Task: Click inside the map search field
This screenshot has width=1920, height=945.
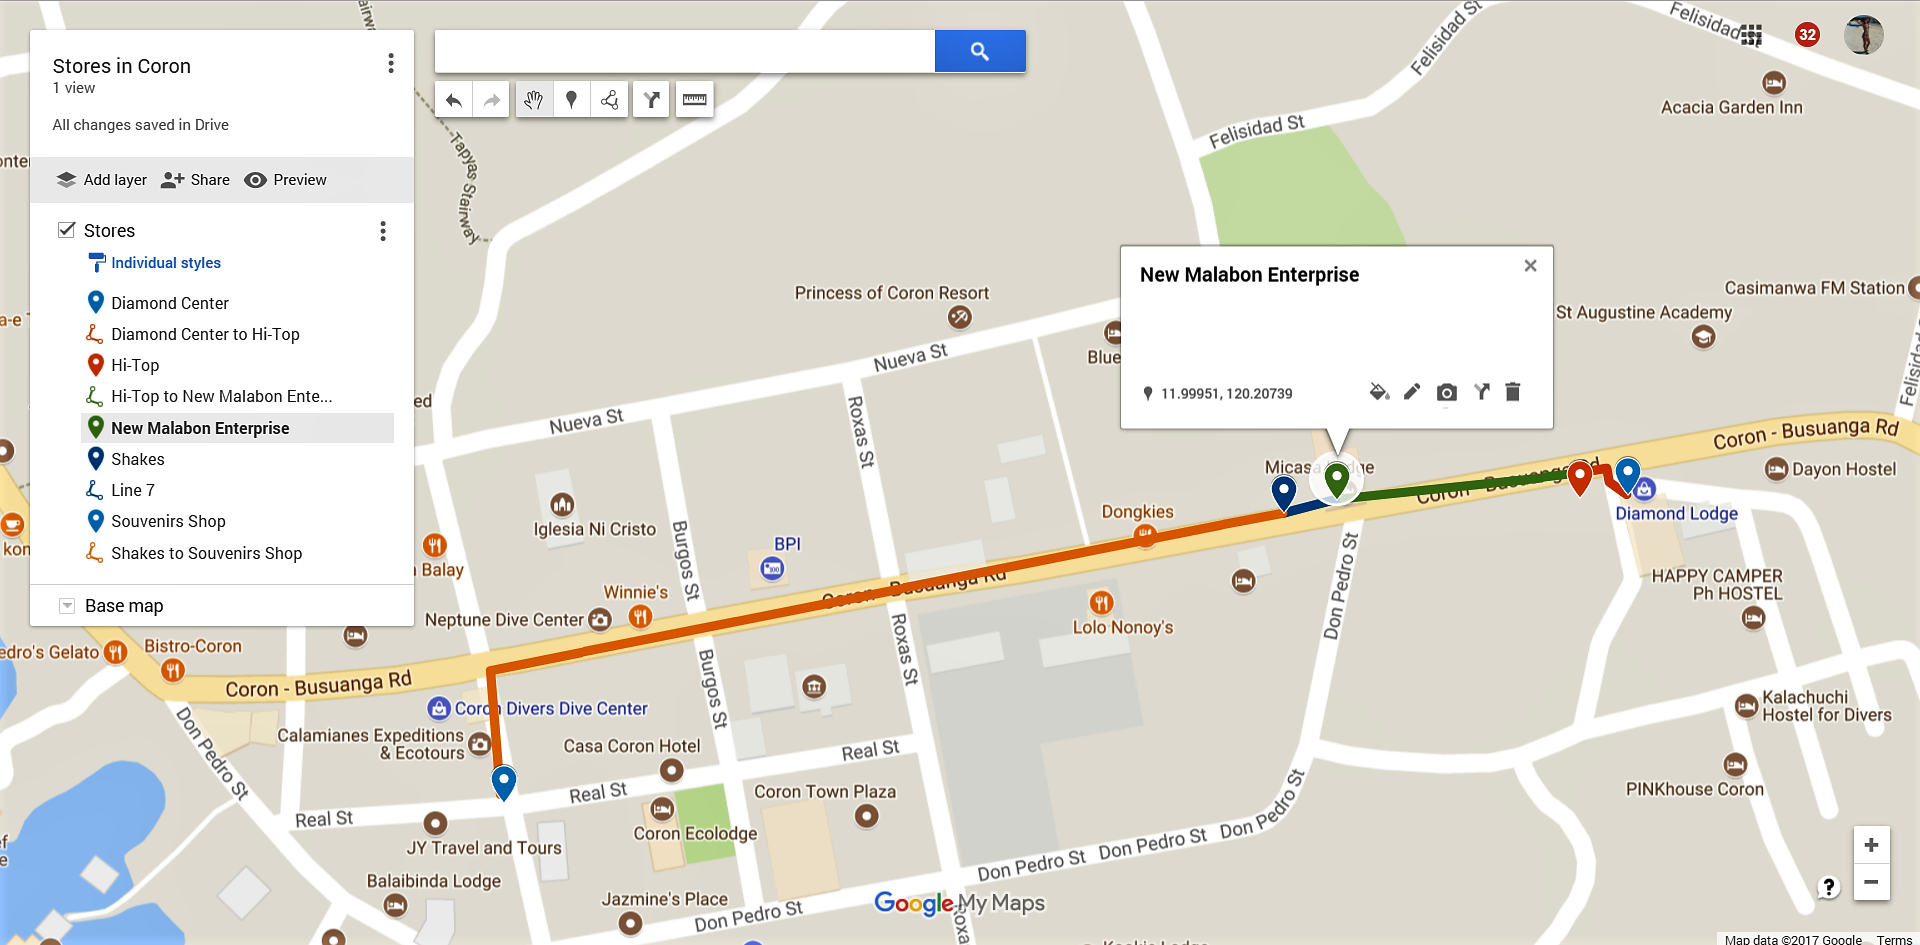Action: click(x=685, y=51)
